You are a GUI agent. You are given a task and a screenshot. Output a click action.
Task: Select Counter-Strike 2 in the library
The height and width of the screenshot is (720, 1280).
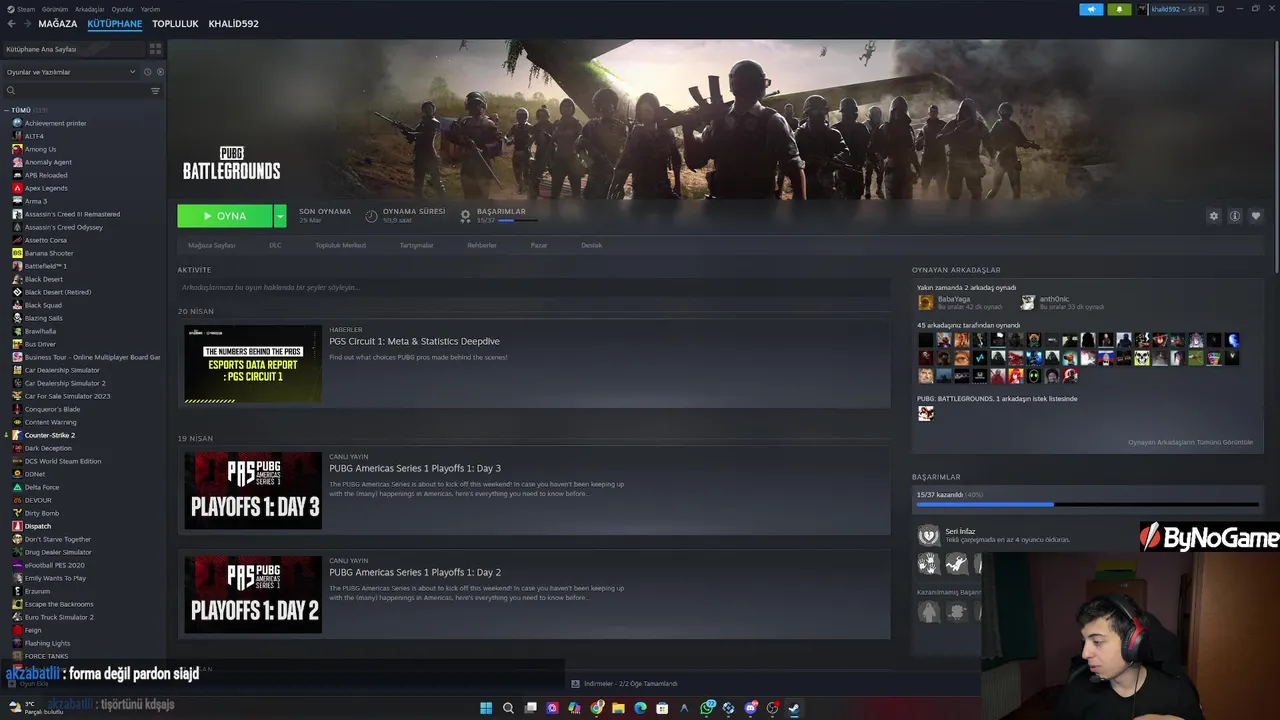tap(50, 435)
